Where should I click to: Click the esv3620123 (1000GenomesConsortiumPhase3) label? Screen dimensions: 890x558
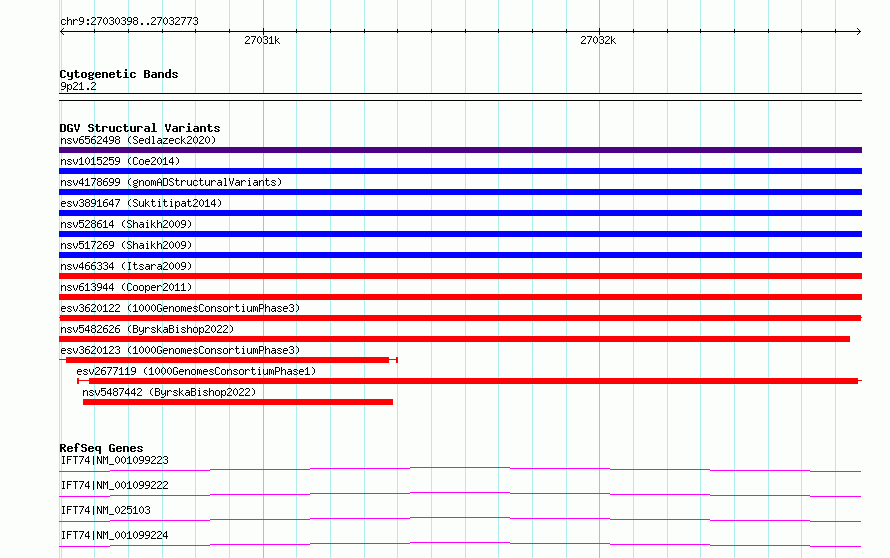click(x=180, y=350)
